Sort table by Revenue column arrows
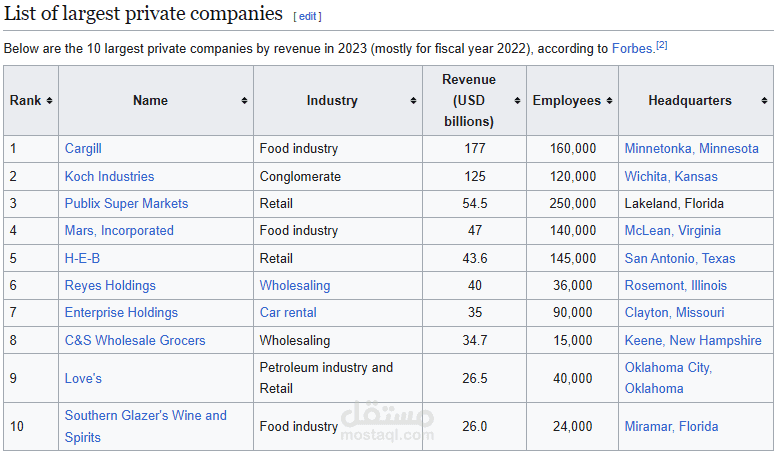The width and height of the screenshot is (775, 452). (517, 100)
